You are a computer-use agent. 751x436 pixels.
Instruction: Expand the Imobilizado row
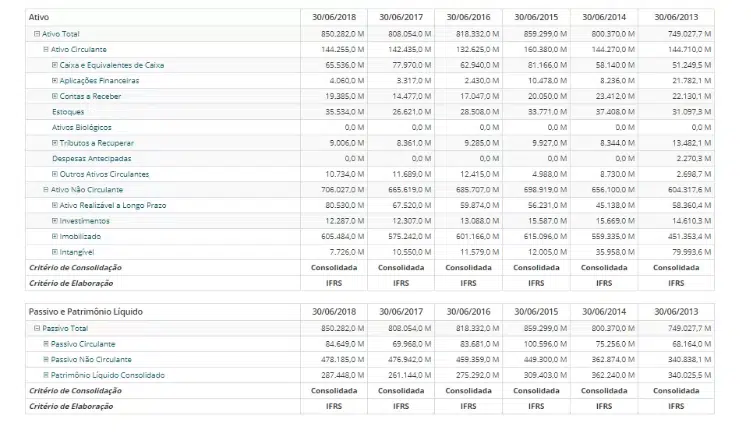coord(55,236)
